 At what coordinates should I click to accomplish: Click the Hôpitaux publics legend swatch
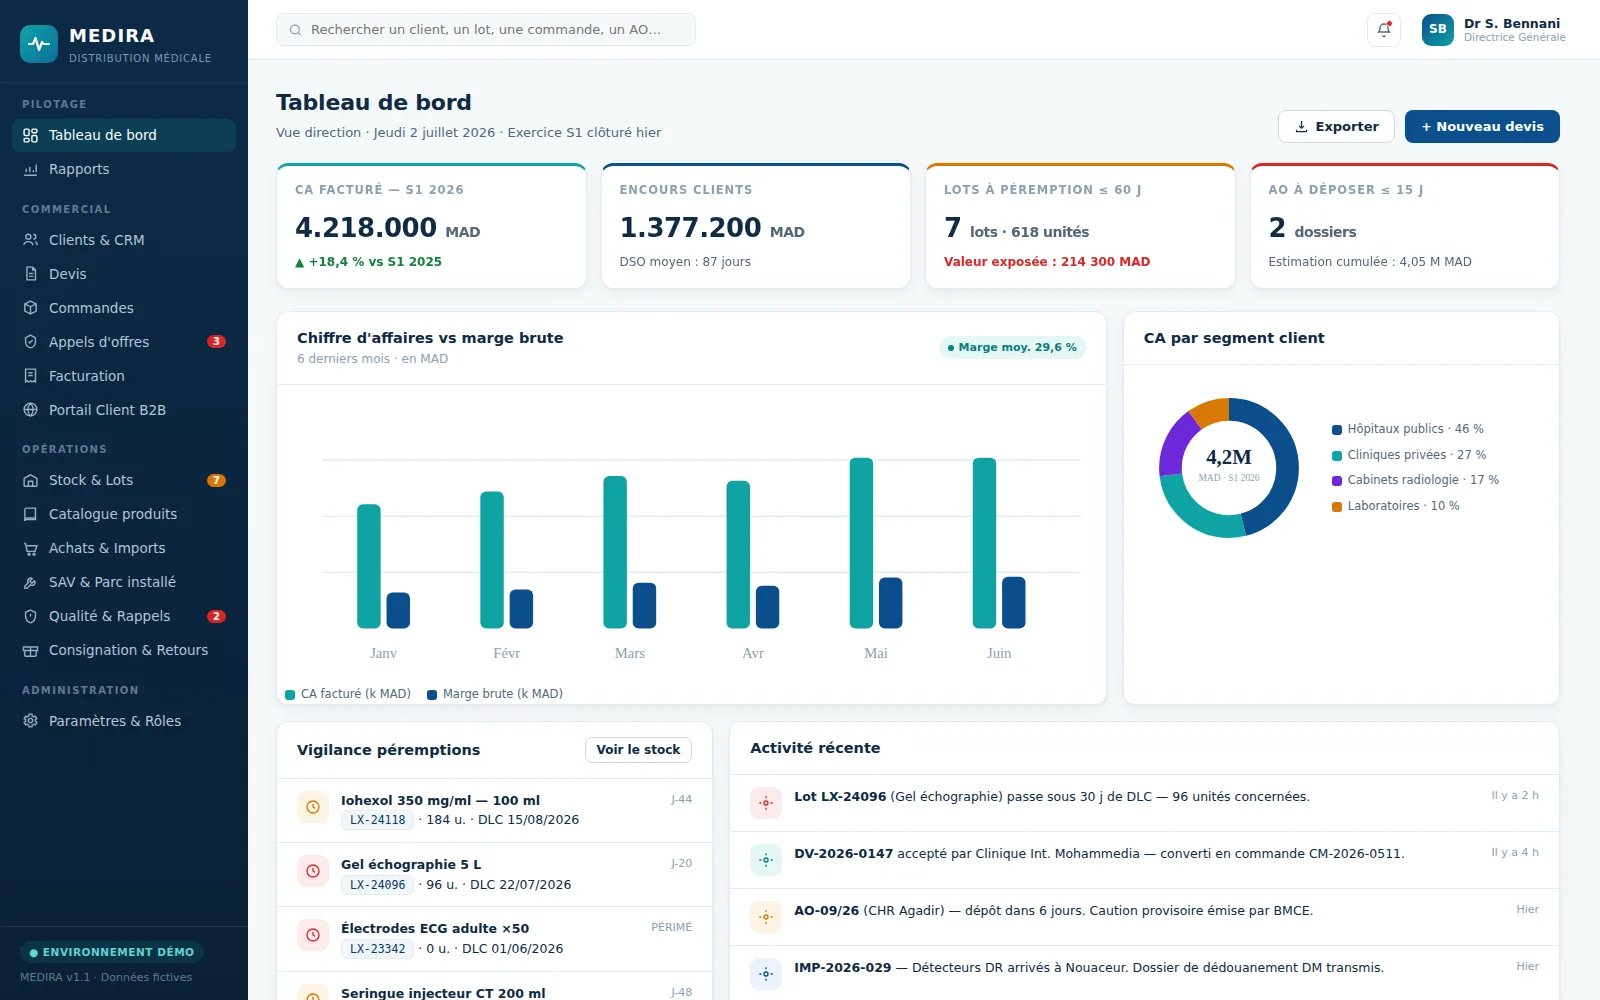click(1337, 430)
